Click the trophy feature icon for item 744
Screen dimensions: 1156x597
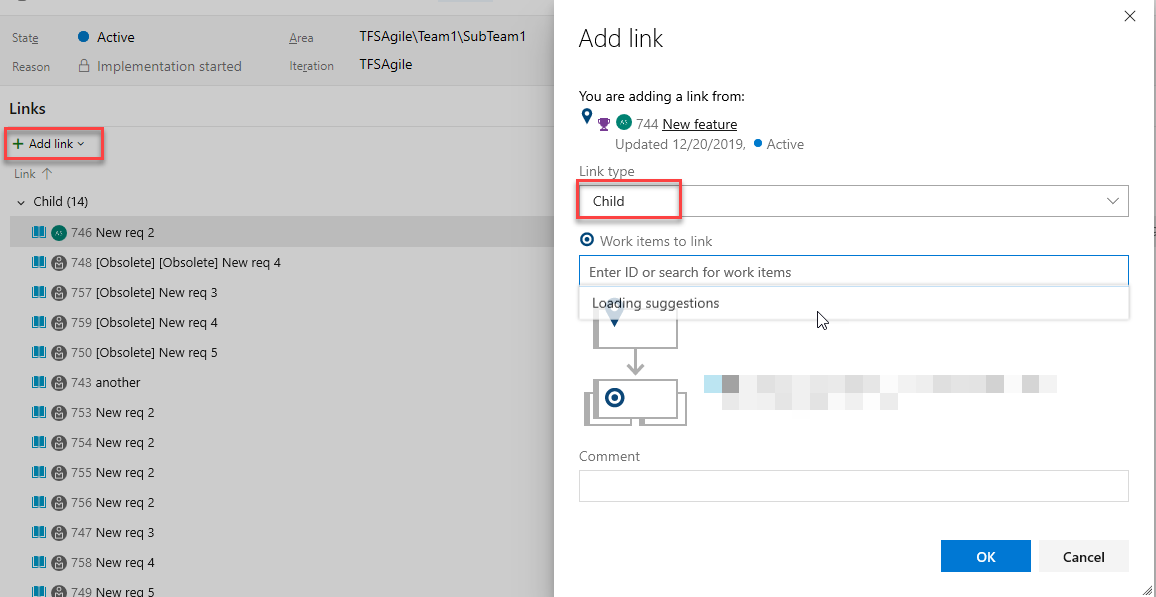point(604,125)
